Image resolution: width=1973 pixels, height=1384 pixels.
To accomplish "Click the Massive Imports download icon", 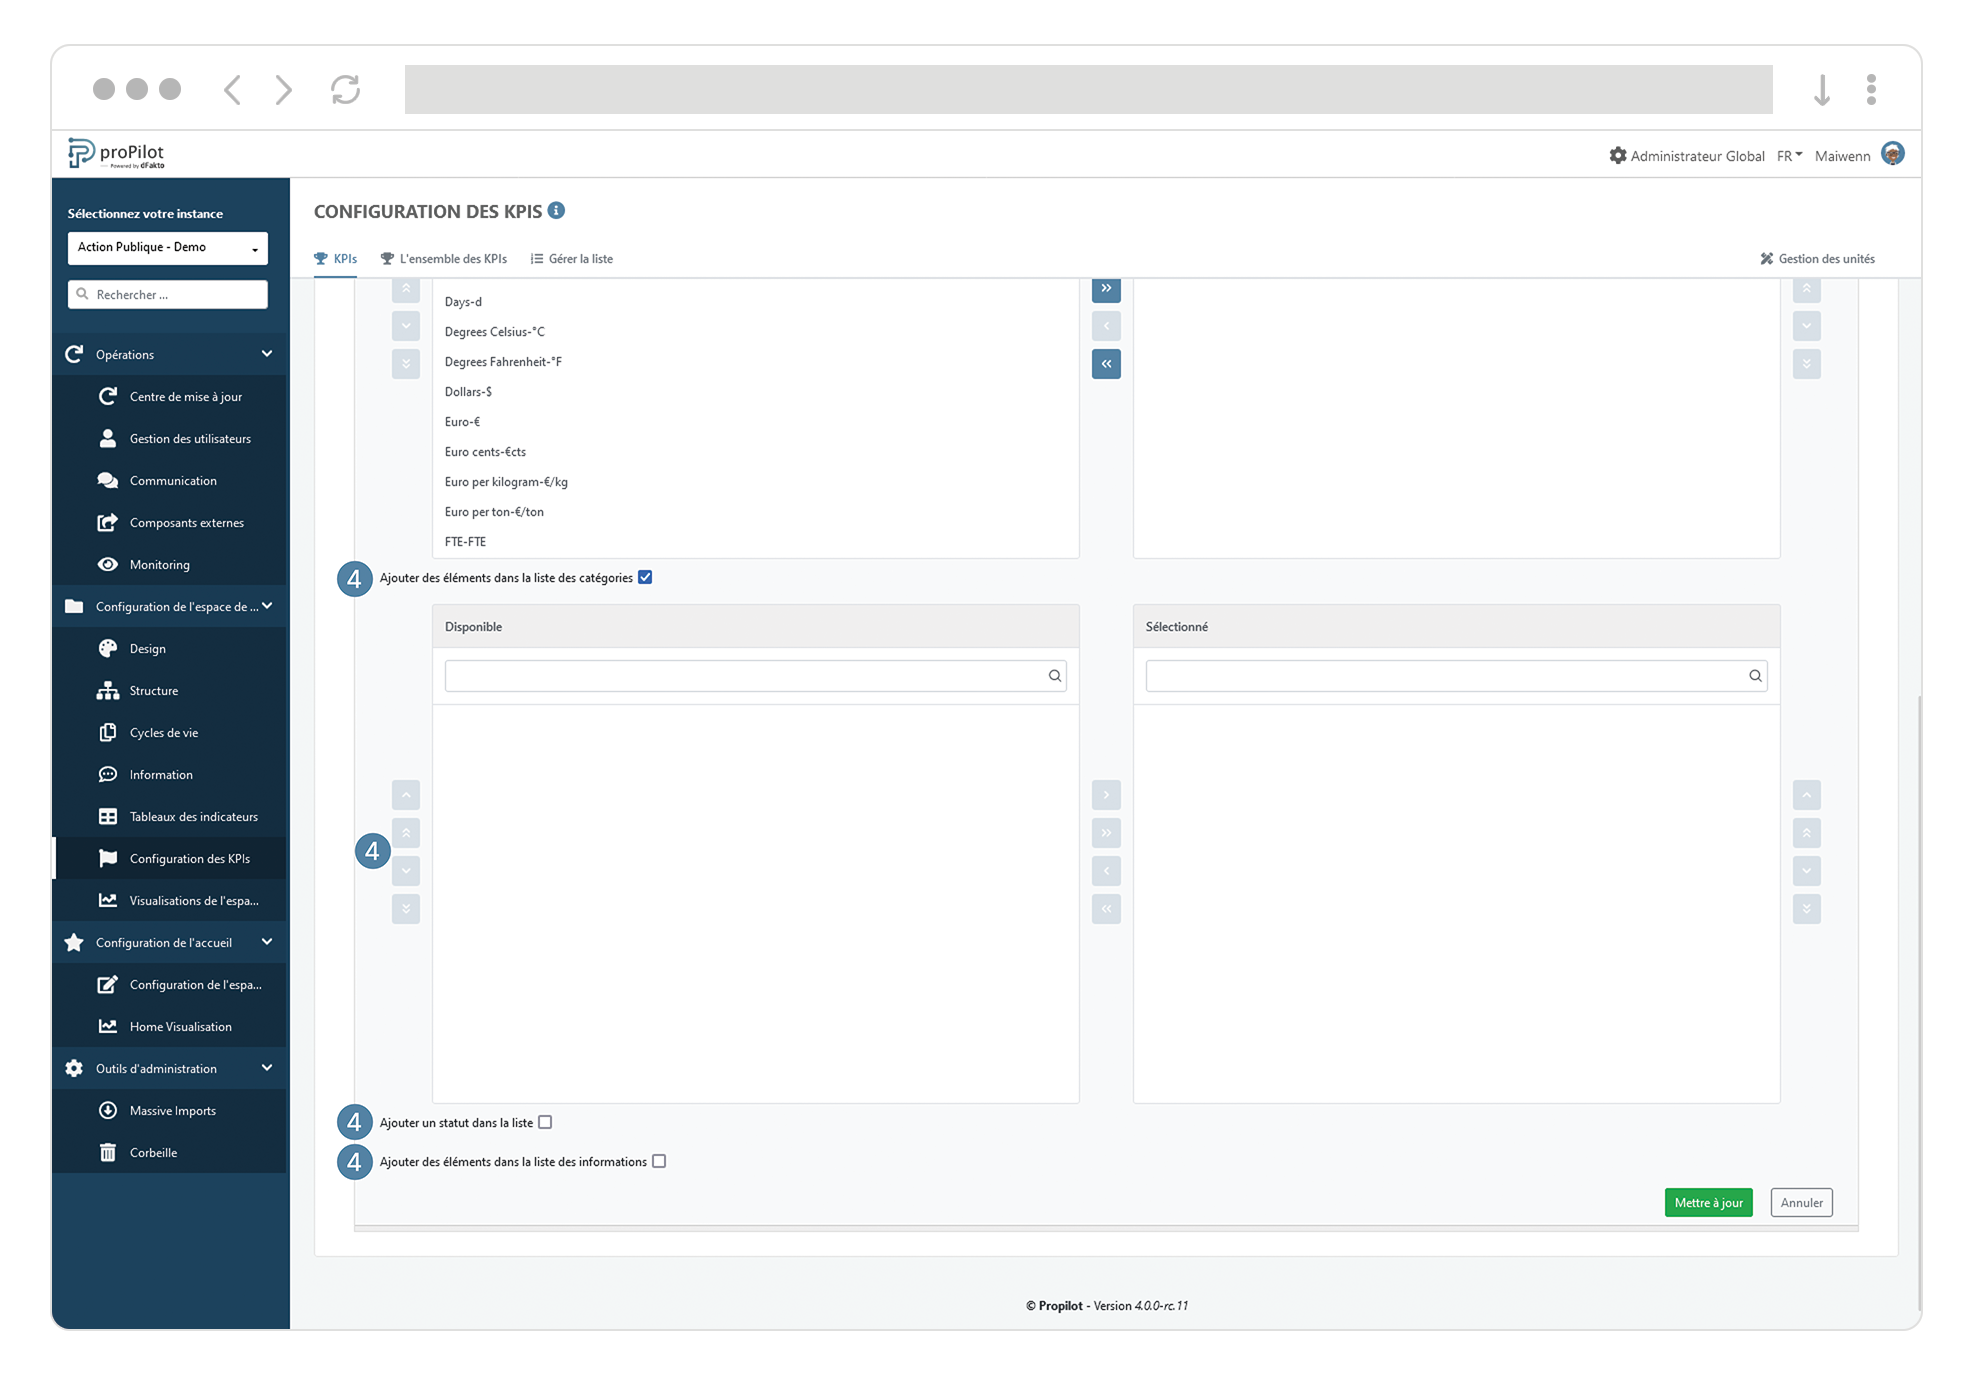I will tap(107, 1111).
